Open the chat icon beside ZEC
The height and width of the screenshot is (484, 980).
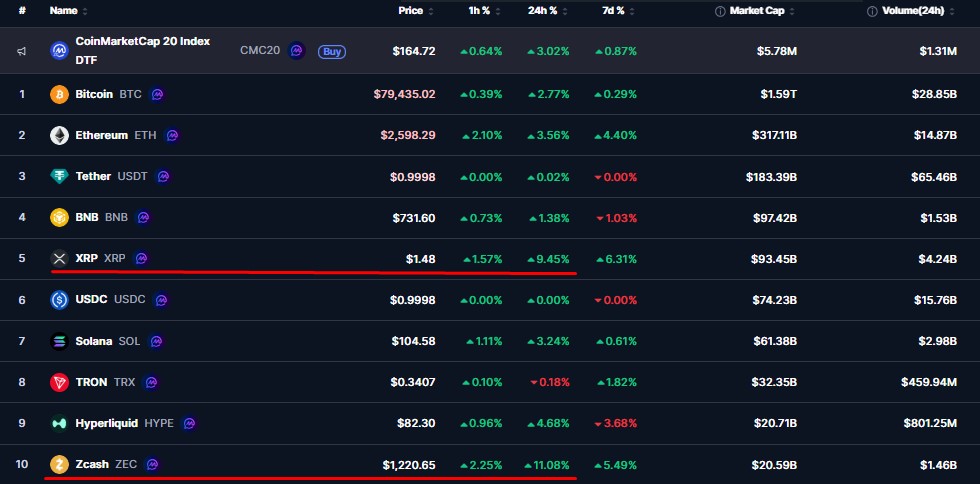[x=152, y=465]
